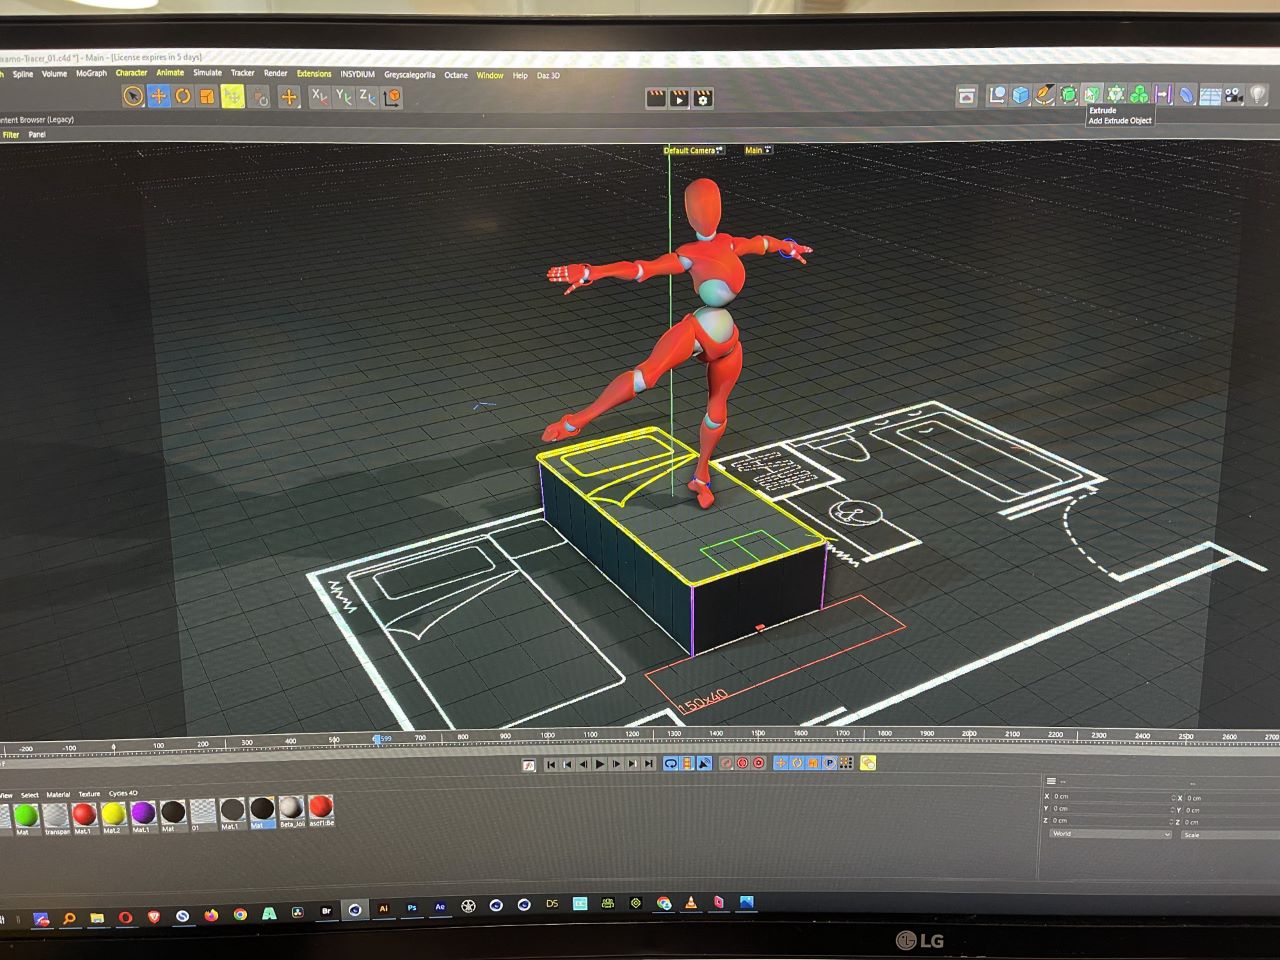Select the Live Selection arrow tool

(133, 96)
